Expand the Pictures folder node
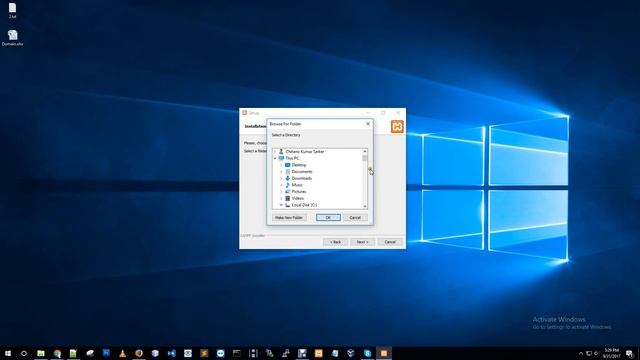 pos(281,191)
